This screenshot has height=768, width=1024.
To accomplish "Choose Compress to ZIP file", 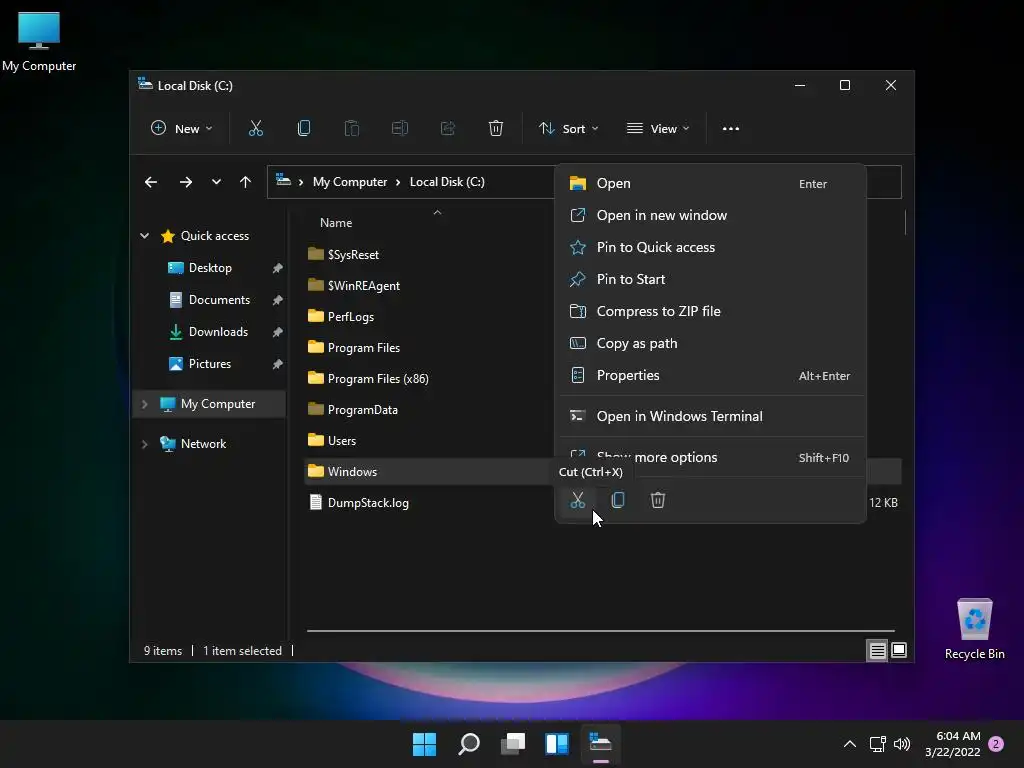I will (x=710, y=312).
